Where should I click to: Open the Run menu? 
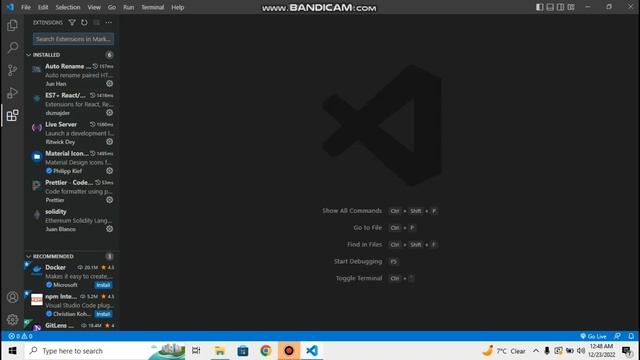point(129,7)
